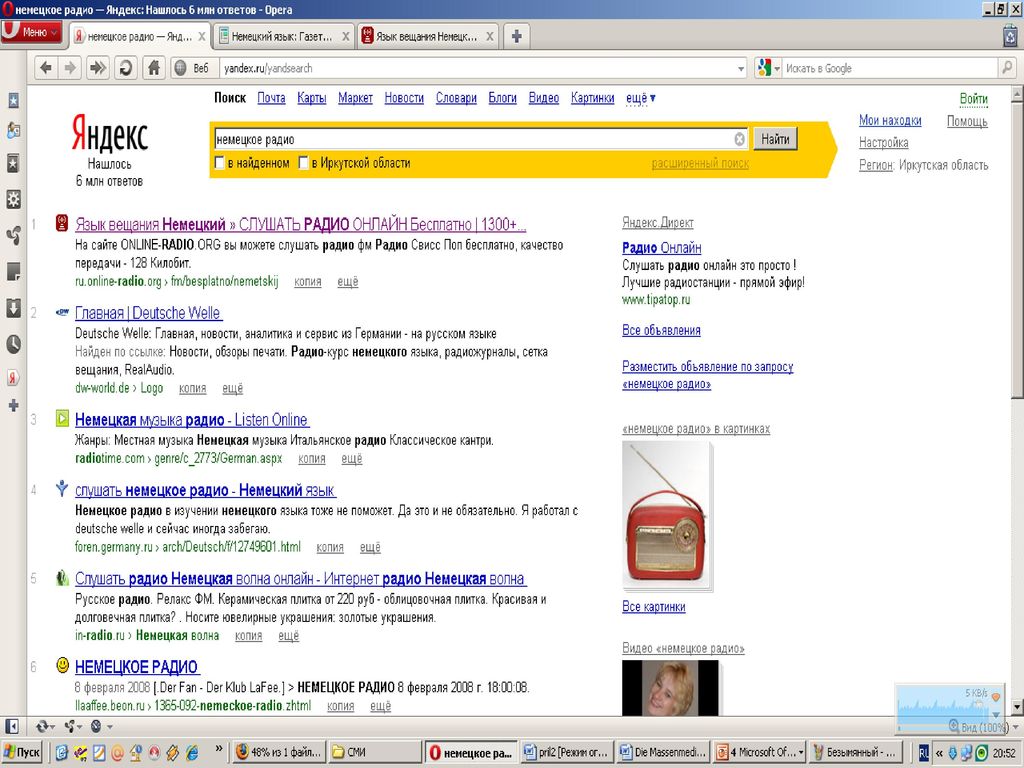This screenshot has height=768, width=1024.
Task: Click the forward navigation arrow
Action: coord(70,68)
